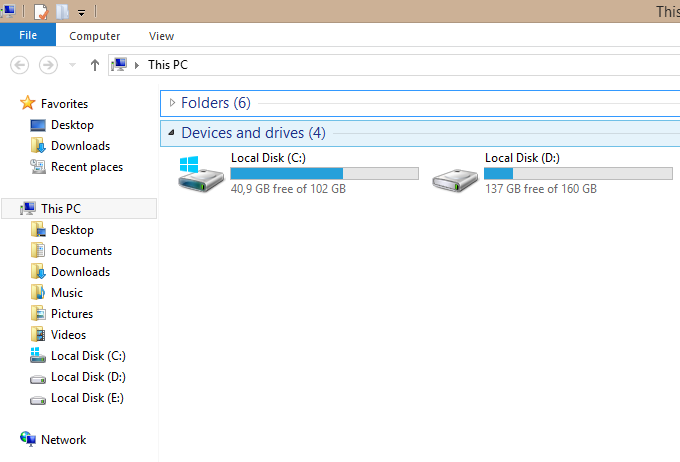The image size is (680, 462).
Task: Click the Local Disk (C:) label in main pane
Action: tap(268, 158)
